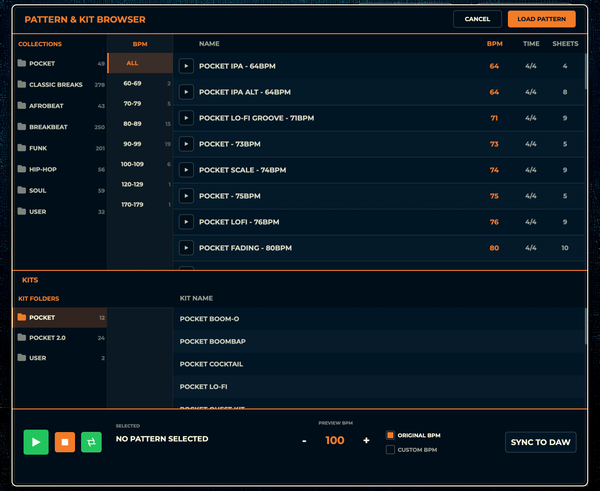This screenshot has width=600, height=491.
Task: Filter patterns by 170-179 BPM
Action: click(140, 205)
